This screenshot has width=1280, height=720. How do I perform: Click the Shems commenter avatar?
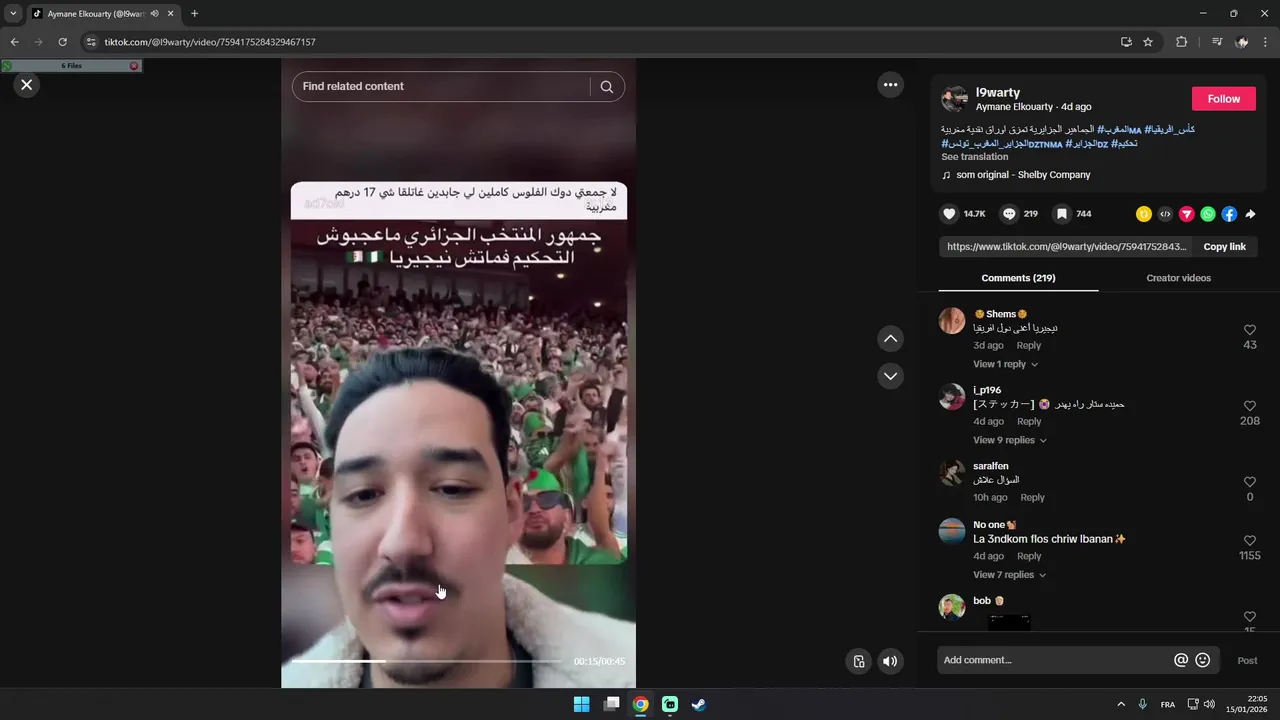point(952,321)
